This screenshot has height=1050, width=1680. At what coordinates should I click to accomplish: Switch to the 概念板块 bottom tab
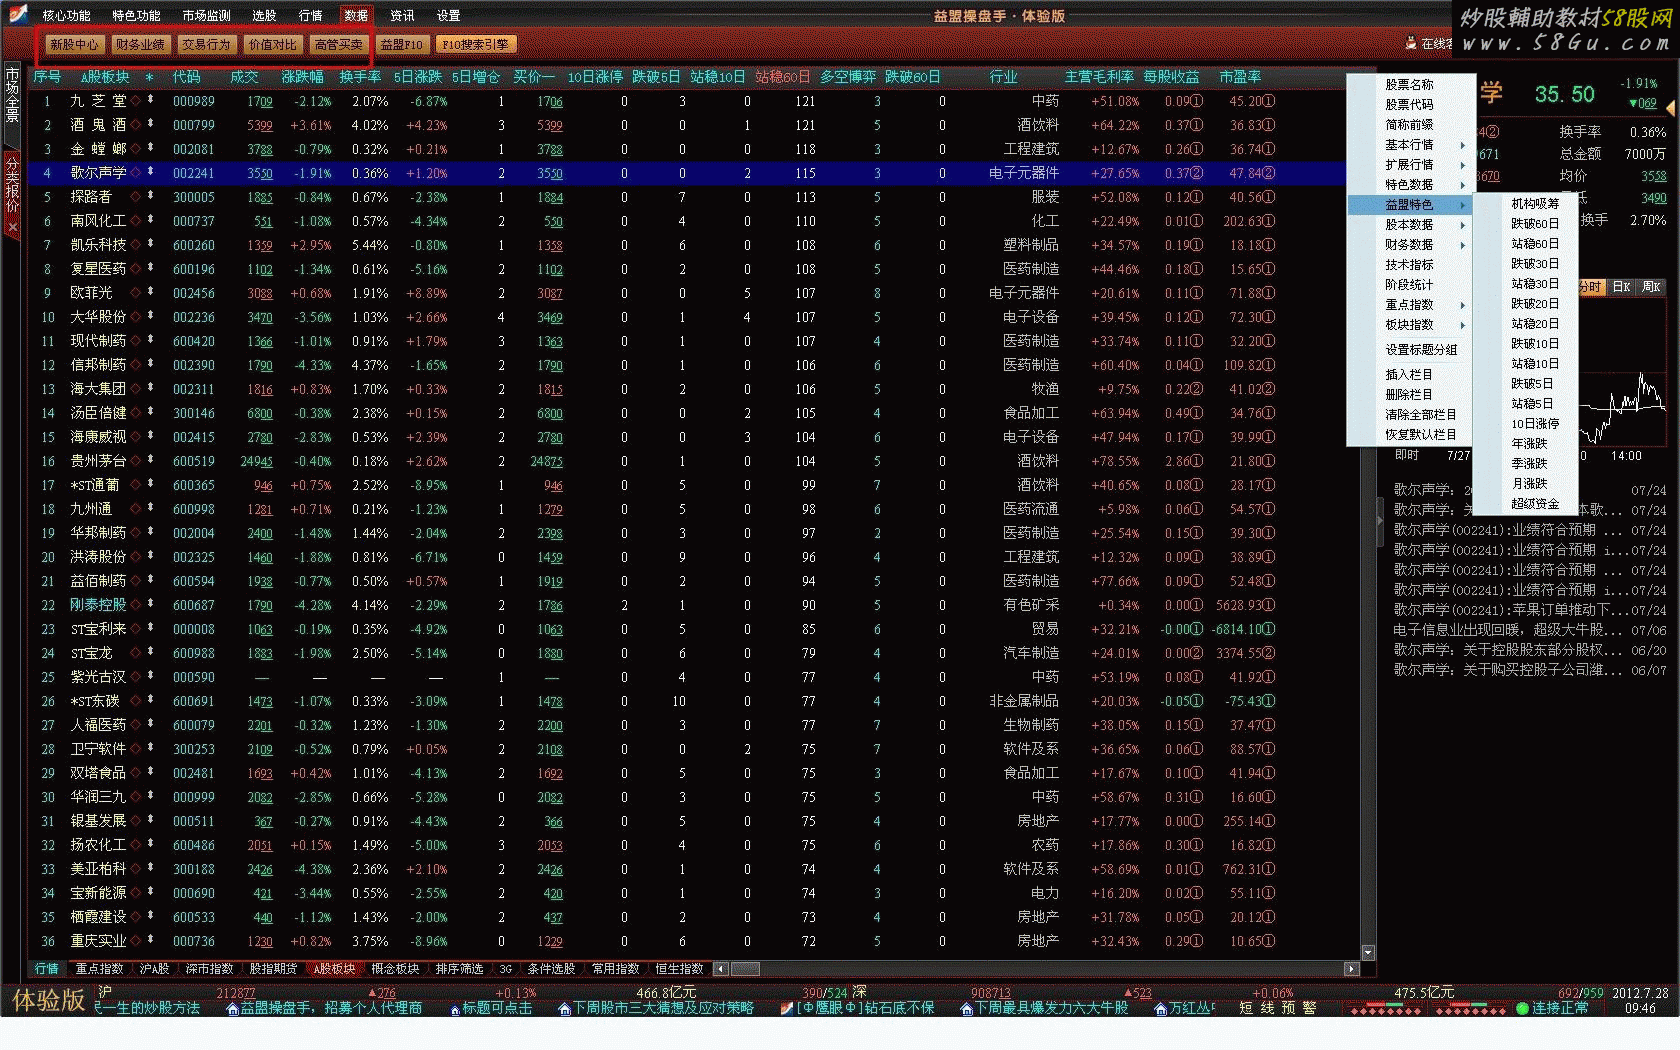point(396,969)
